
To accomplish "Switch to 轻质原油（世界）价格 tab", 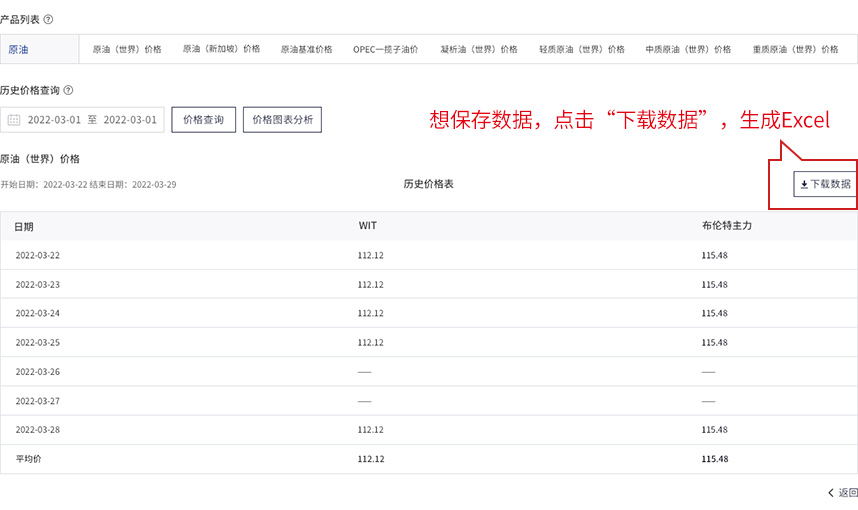I will [581, 49].
